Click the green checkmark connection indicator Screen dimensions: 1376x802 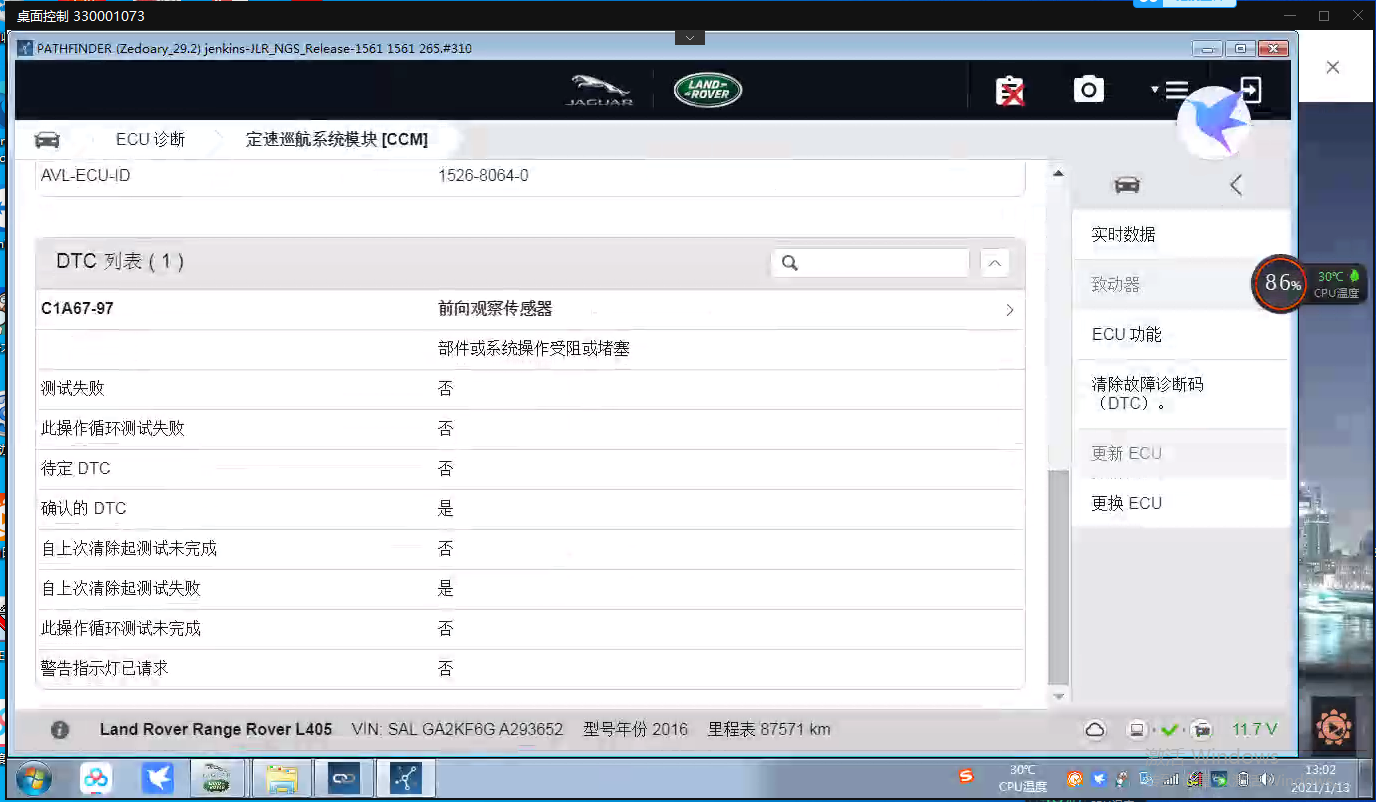[x=1170, y=730]
